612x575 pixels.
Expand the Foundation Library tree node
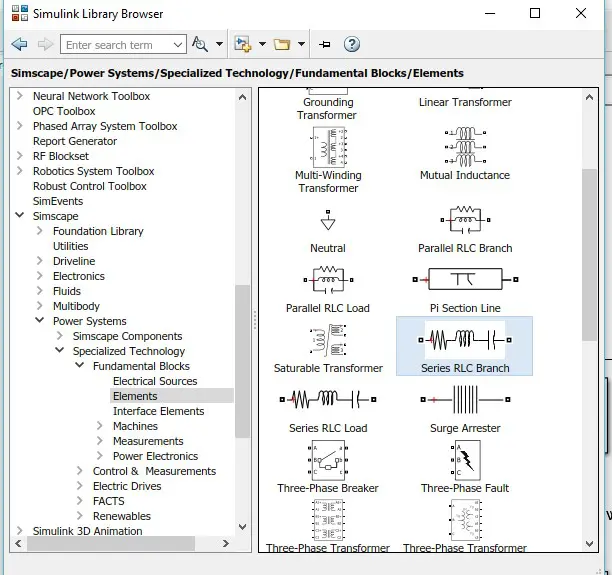point(41,231)
